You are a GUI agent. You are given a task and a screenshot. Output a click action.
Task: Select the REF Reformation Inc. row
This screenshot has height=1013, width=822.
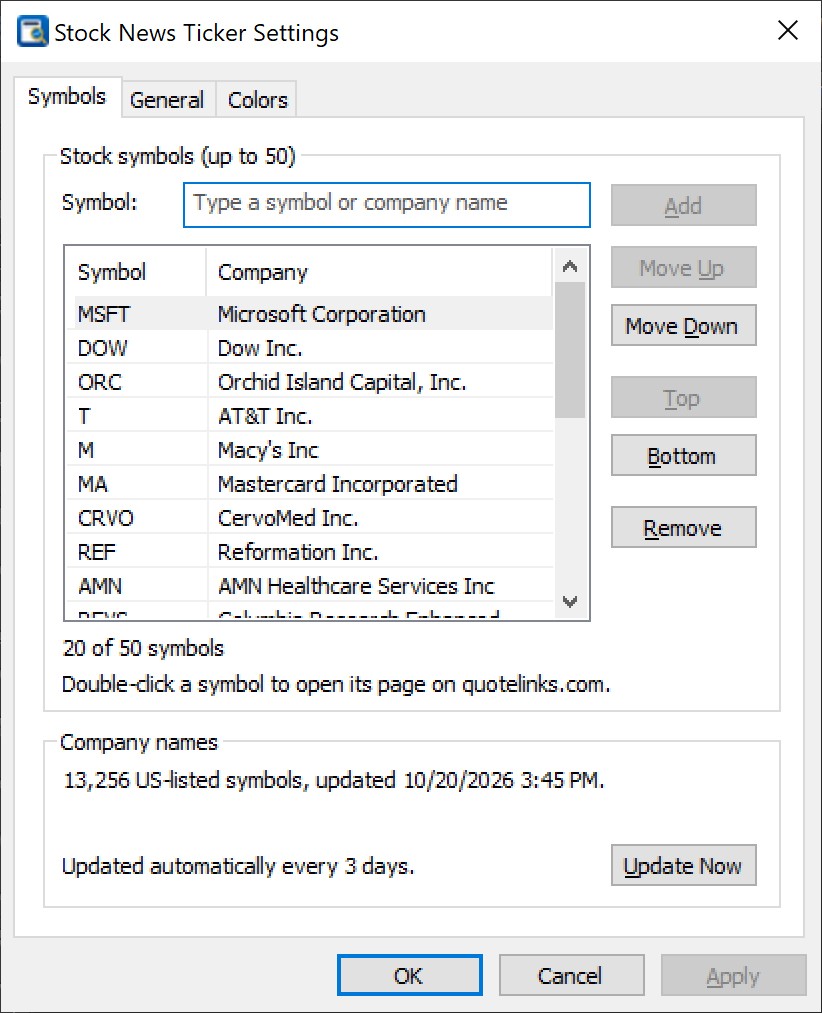click(310, 552)
